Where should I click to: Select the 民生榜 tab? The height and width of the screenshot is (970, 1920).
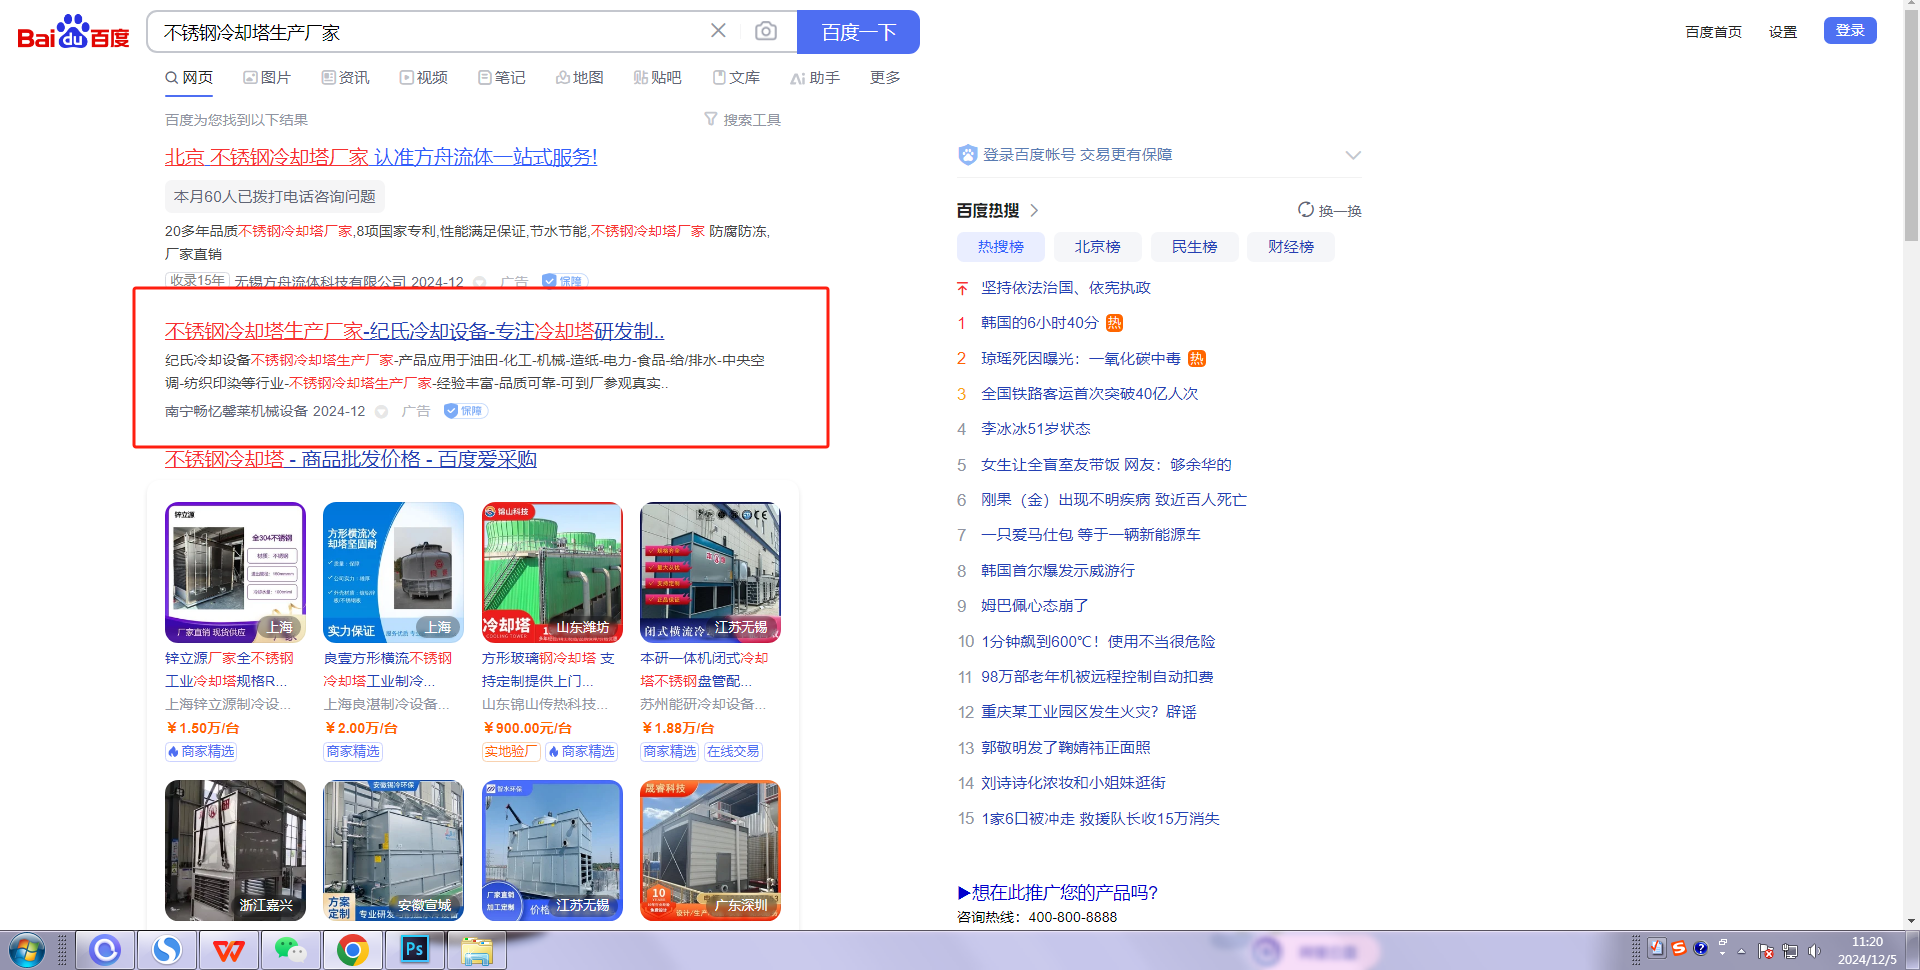1194,247
